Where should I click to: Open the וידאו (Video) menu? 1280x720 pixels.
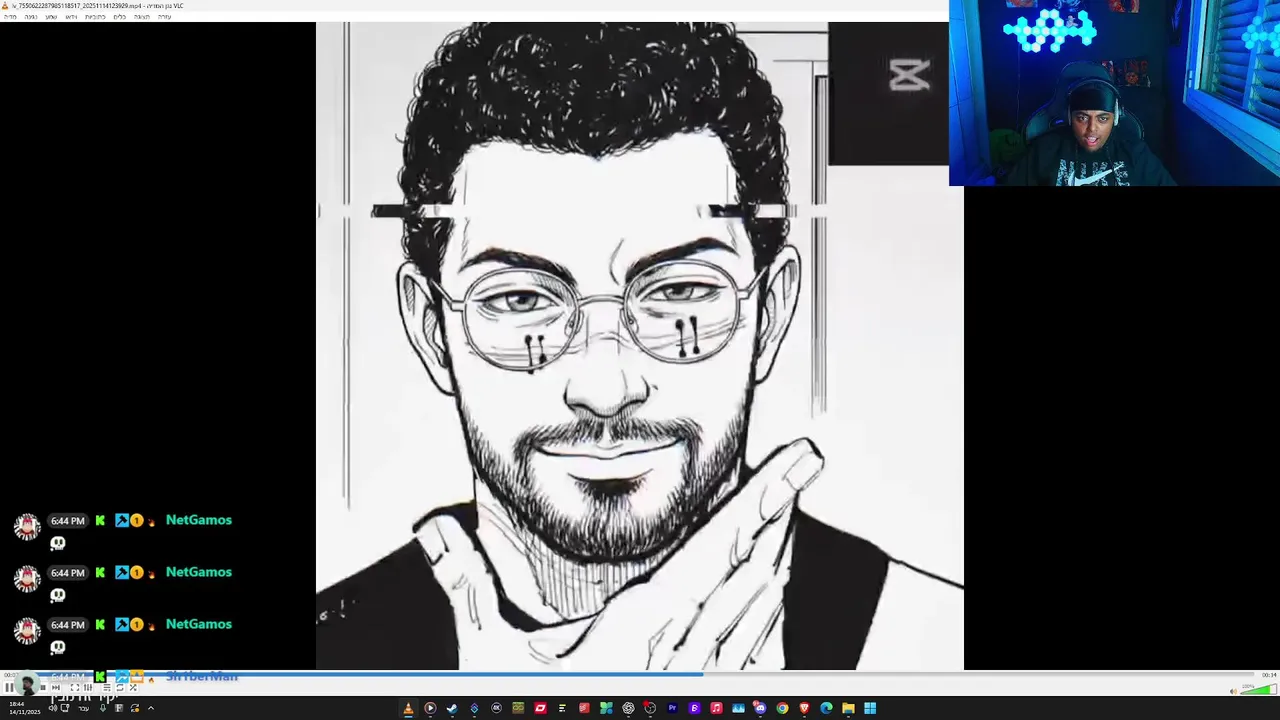(x=71, y=17)
